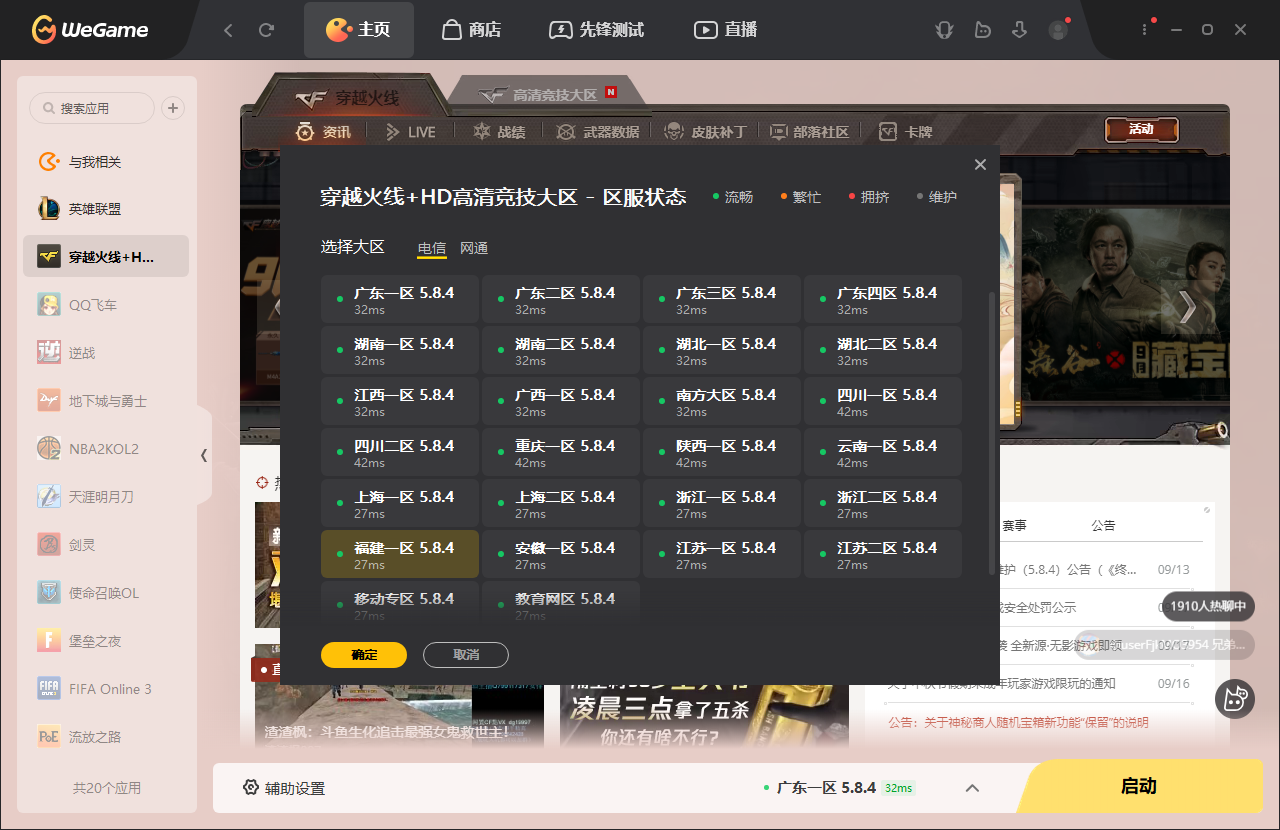Open the 直播 live stream tab

click(726, 30)
